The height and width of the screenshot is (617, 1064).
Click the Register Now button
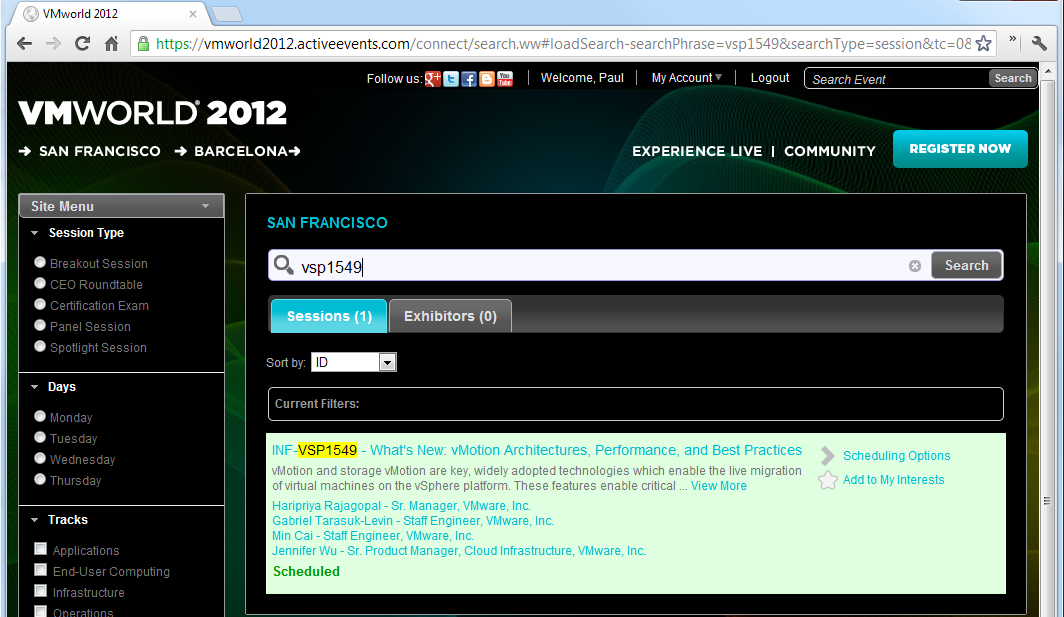click(x=960, y=149)
